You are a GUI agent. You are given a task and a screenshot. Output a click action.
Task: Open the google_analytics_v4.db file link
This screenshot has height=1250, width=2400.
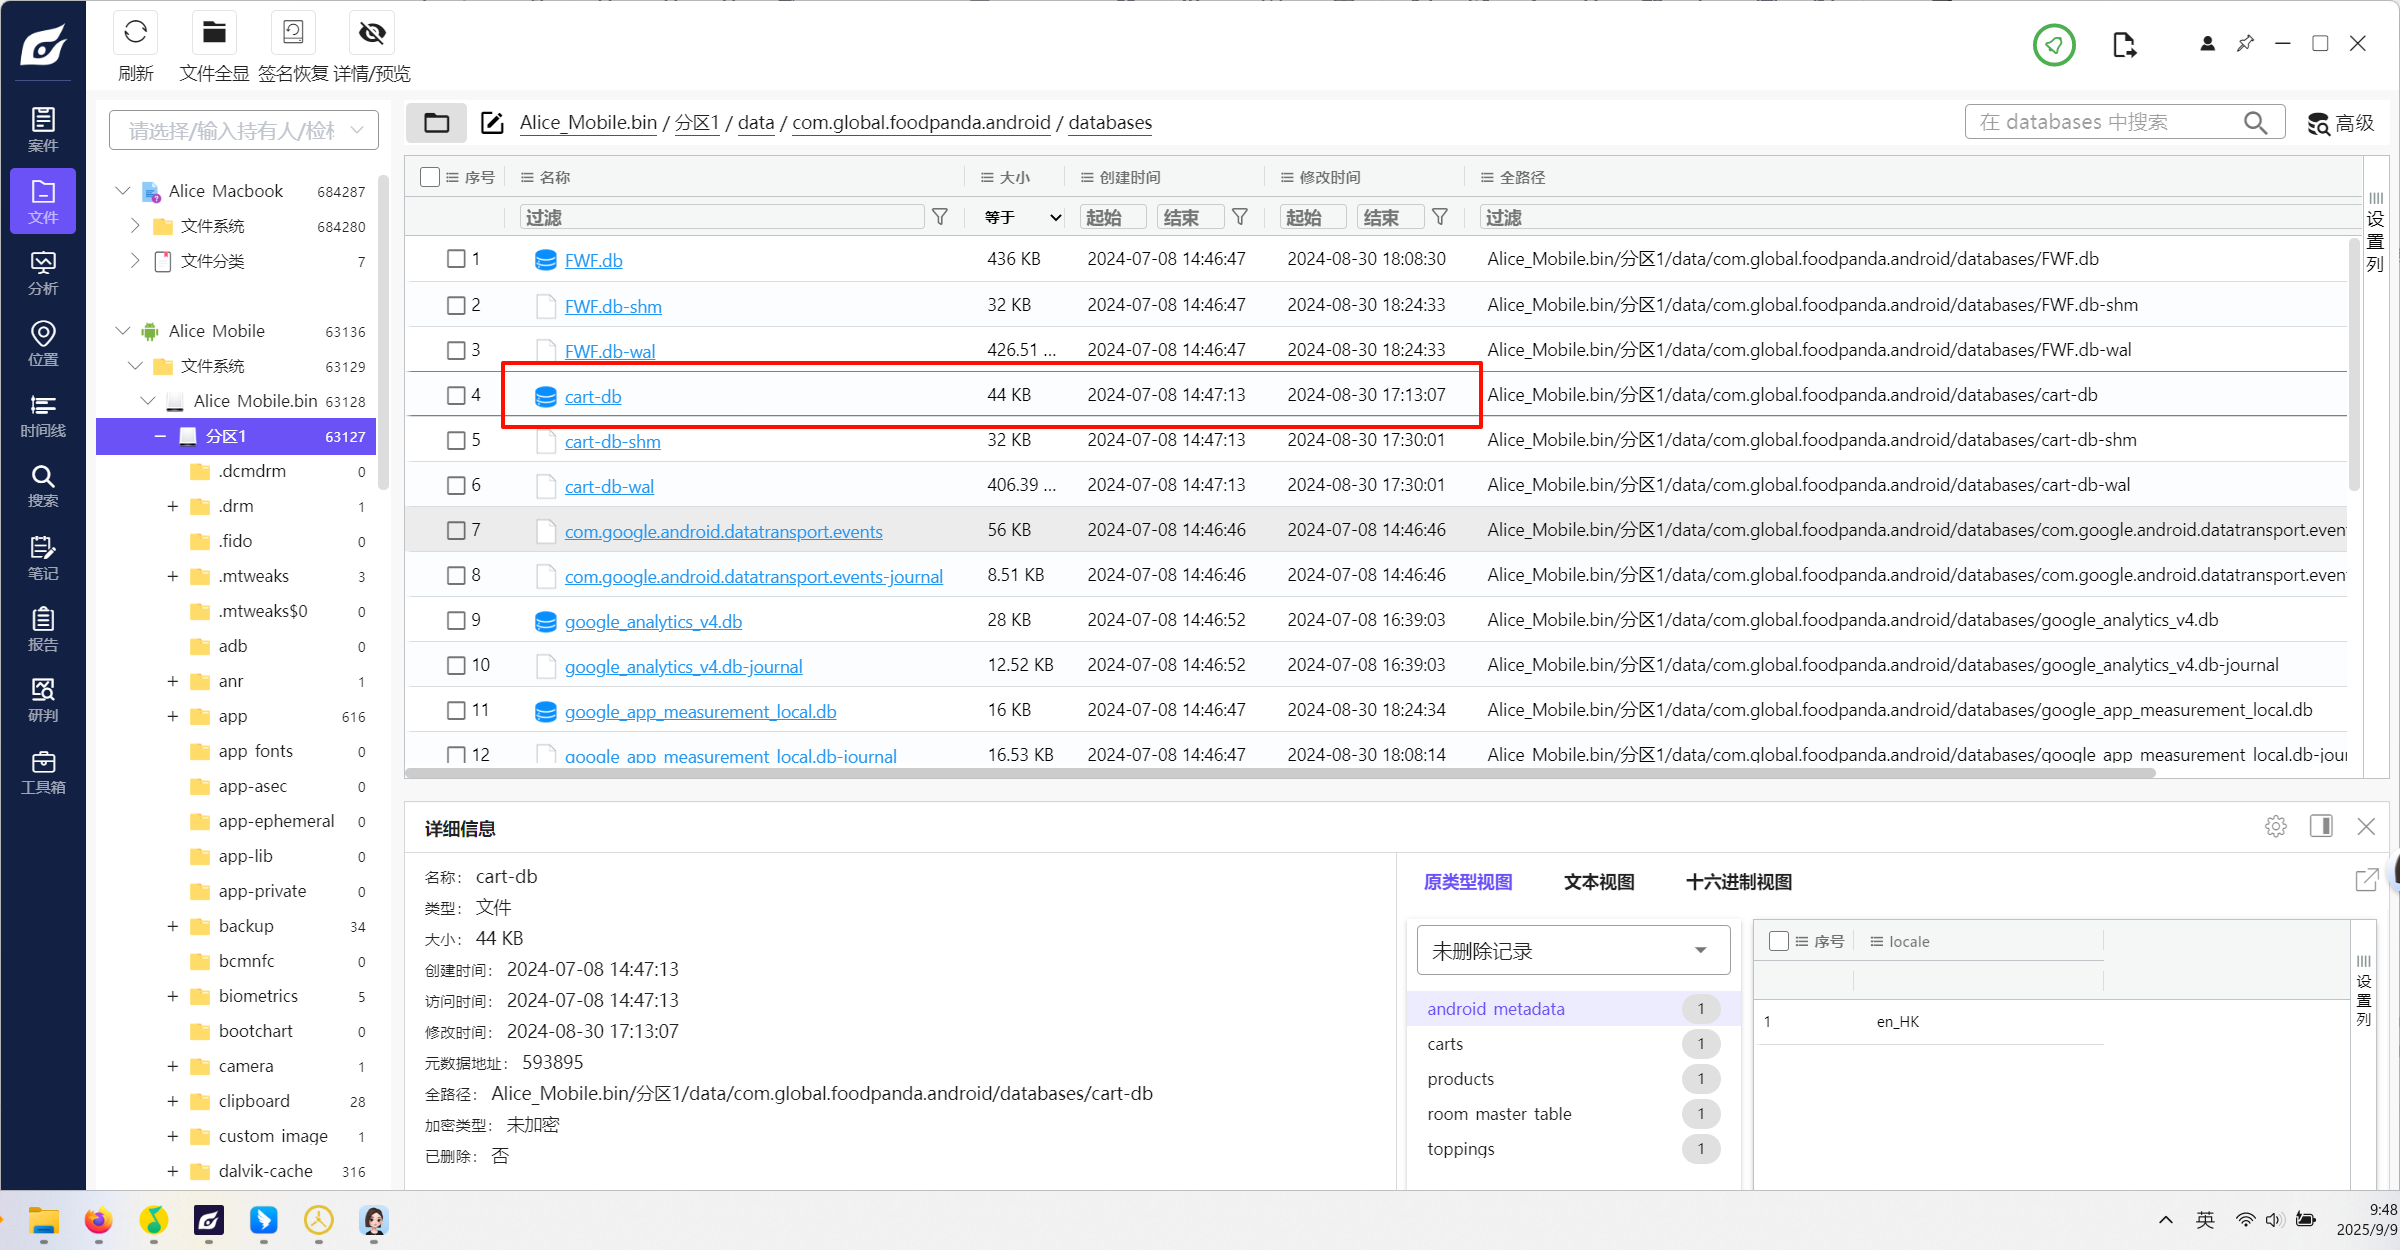[x=653, y=622]
